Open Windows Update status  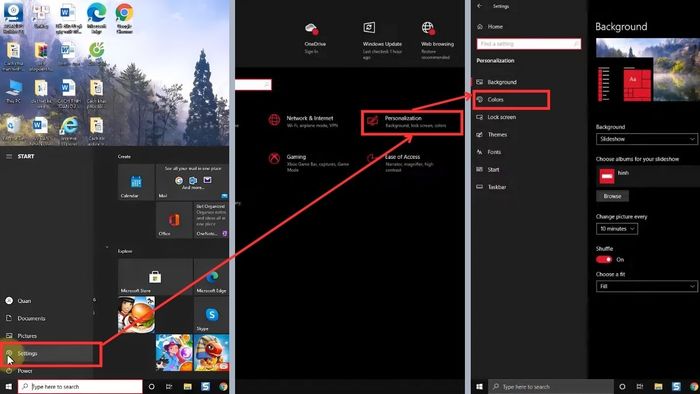point(382,40)
